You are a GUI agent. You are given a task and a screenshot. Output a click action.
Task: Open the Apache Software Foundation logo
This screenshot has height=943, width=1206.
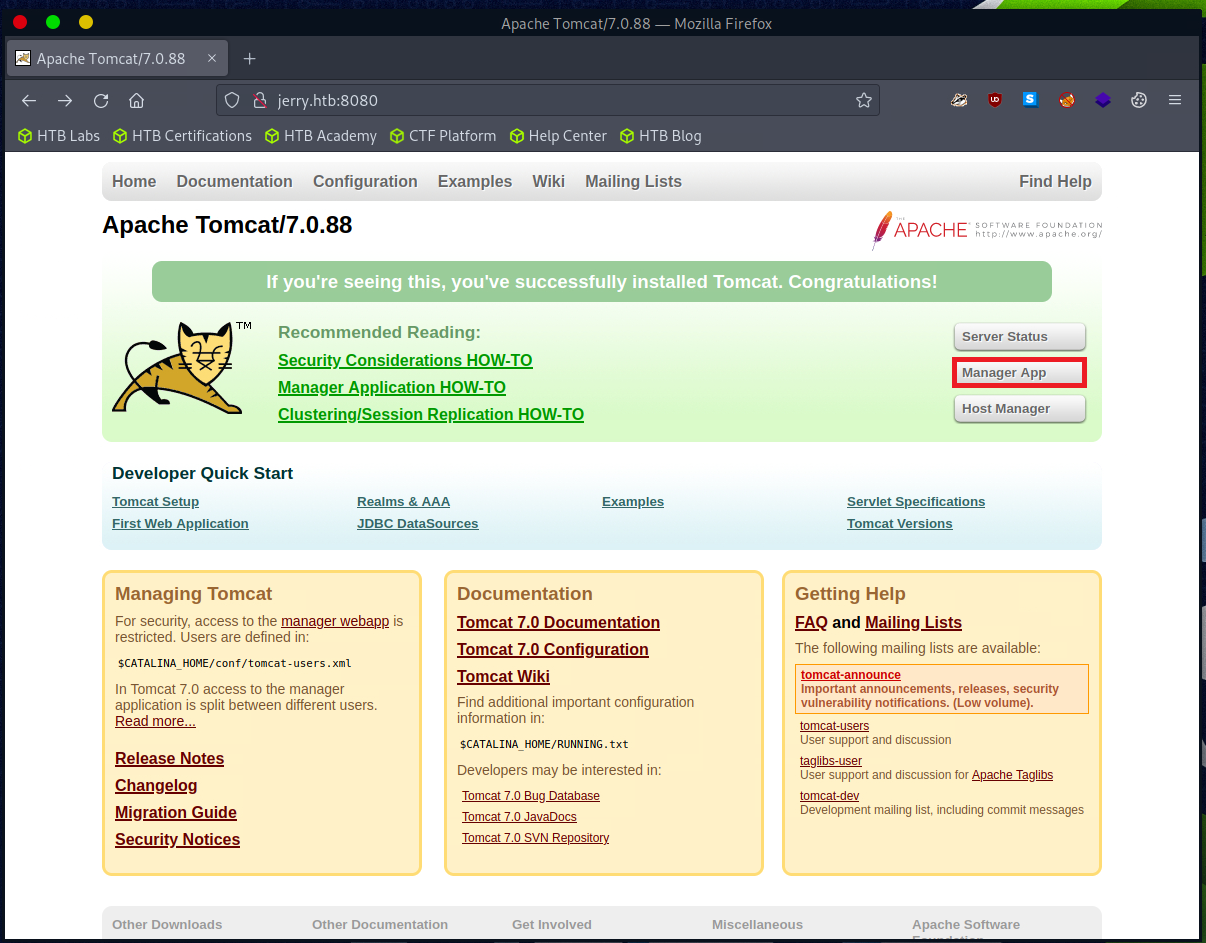(x=987, y=229)
